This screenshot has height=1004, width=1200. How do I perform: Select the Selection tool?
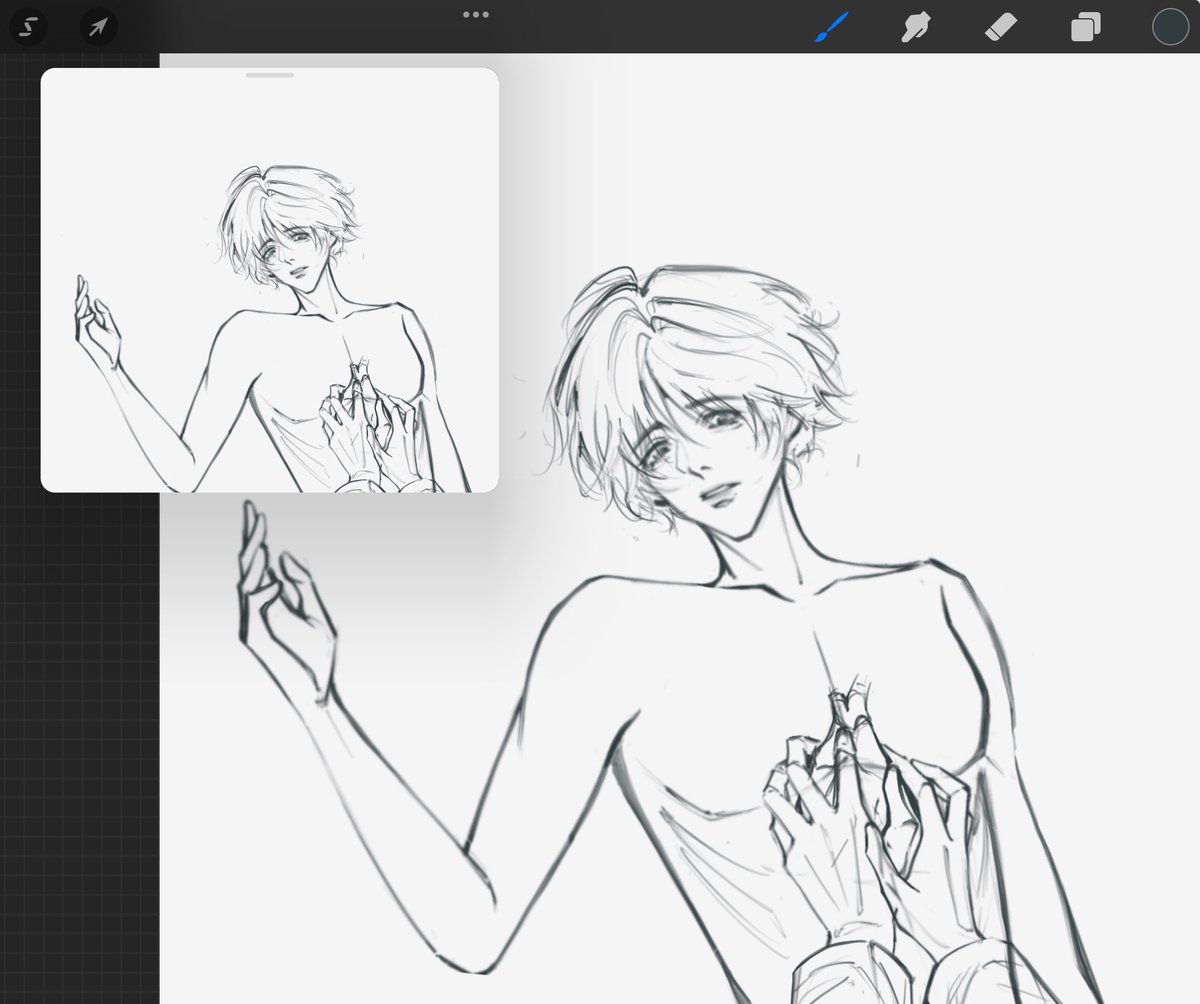click(x=28, y=27)
